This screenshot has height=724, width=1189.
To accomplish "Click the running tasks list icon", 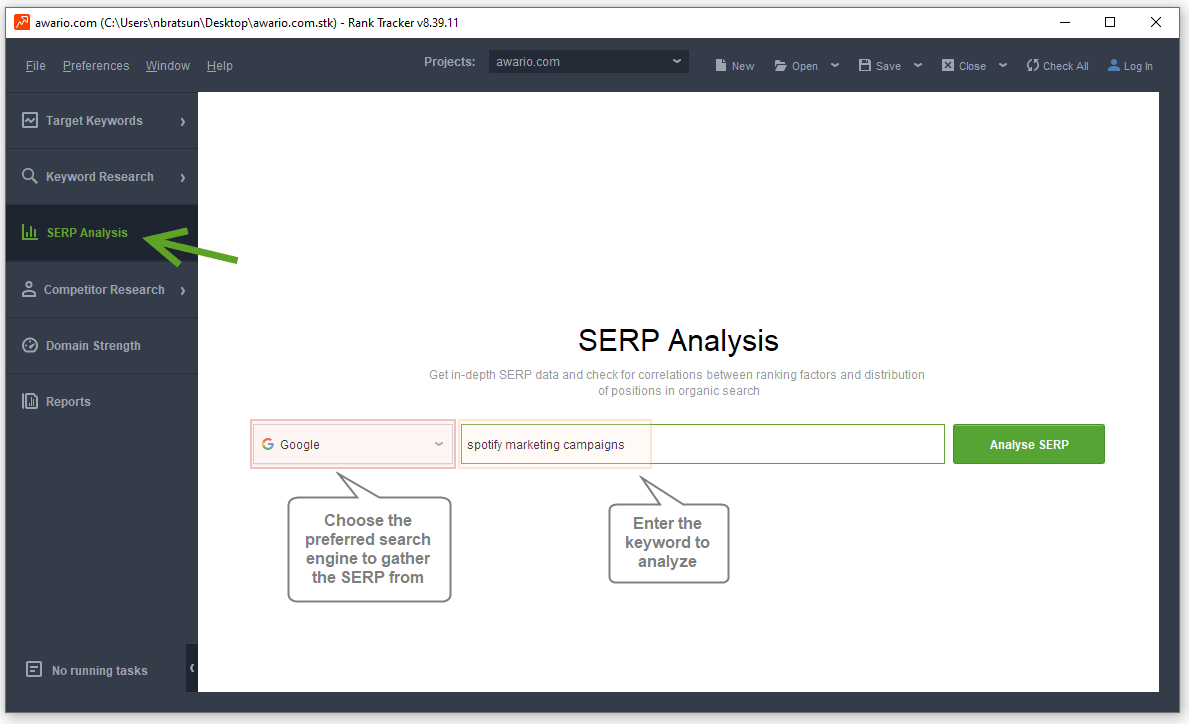I will 34,669.
